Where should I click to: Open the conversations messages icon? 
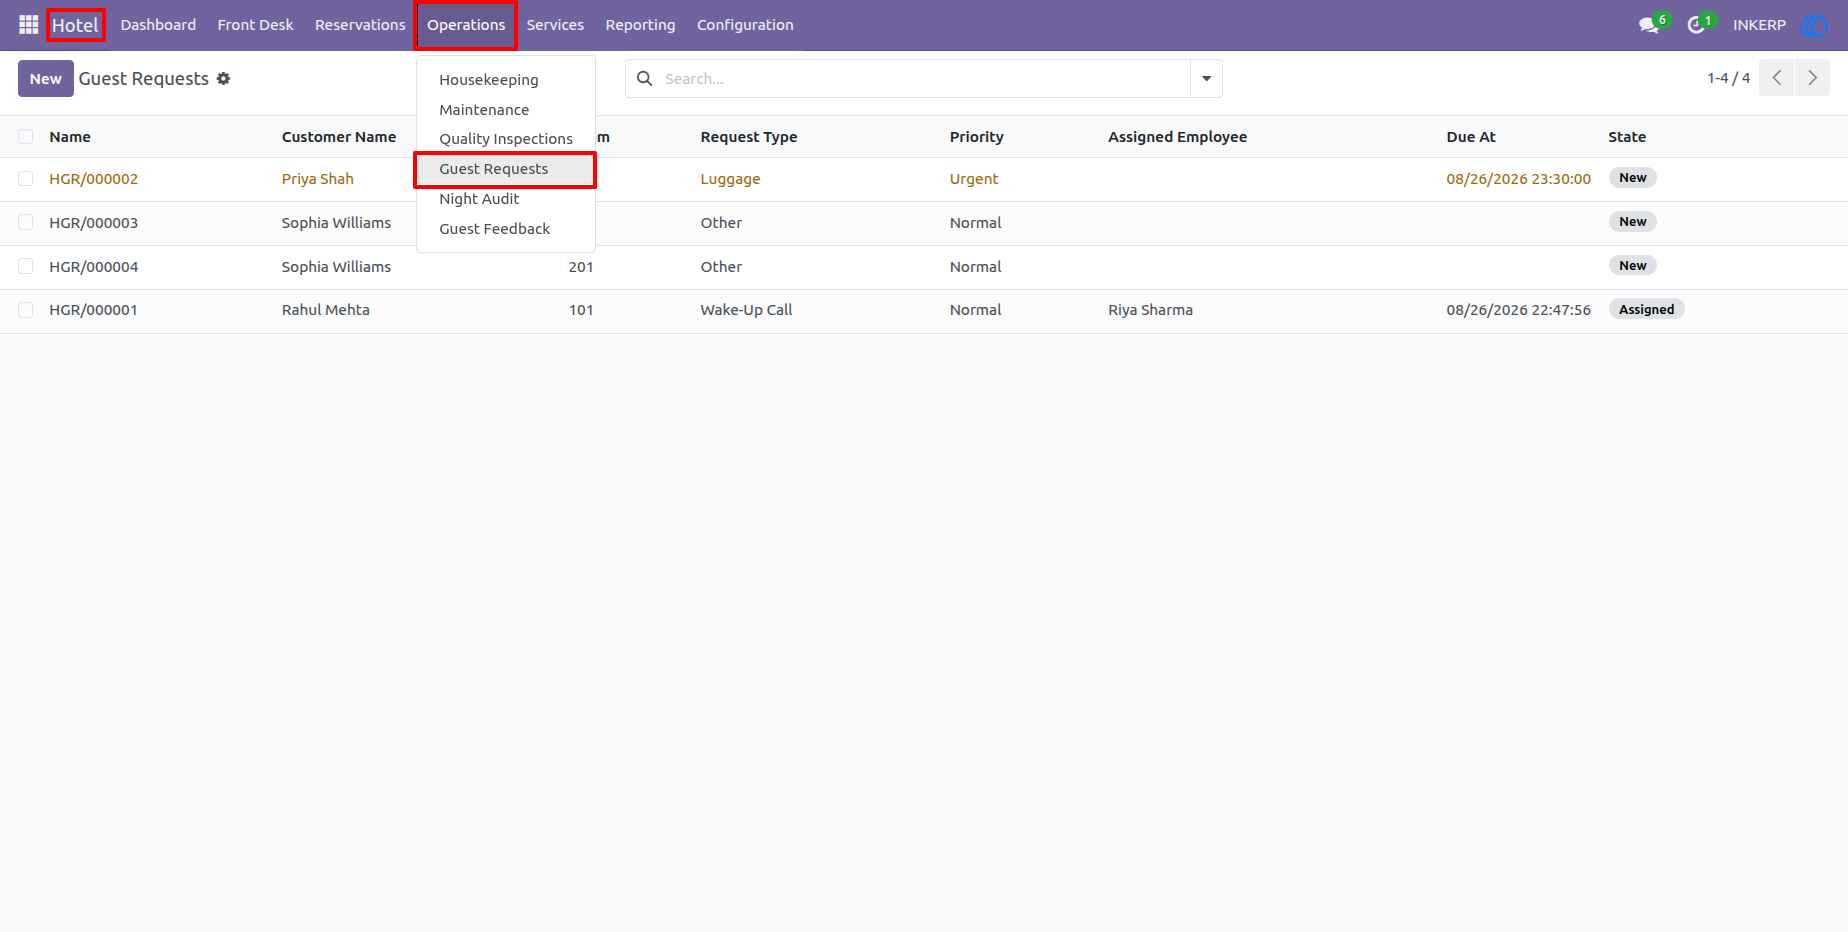coord(1649,25)
